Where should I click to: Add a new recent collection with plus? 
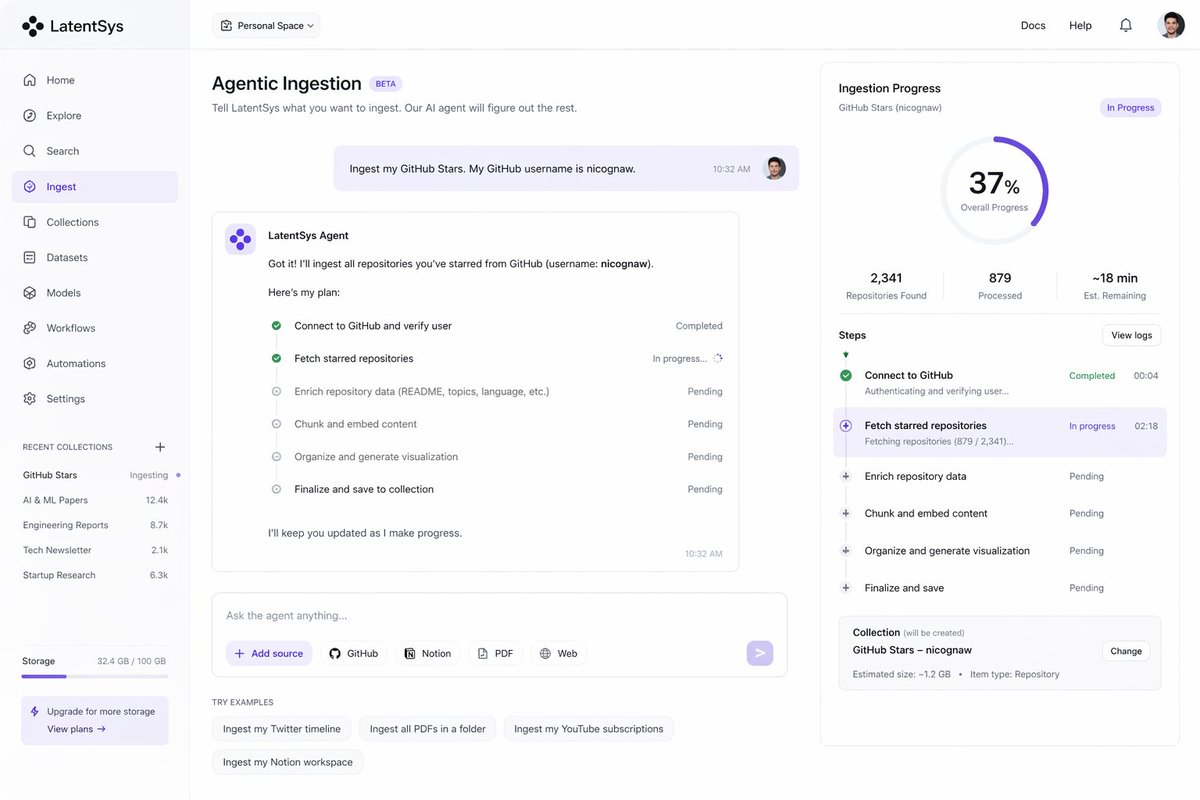tap(160, 447)
